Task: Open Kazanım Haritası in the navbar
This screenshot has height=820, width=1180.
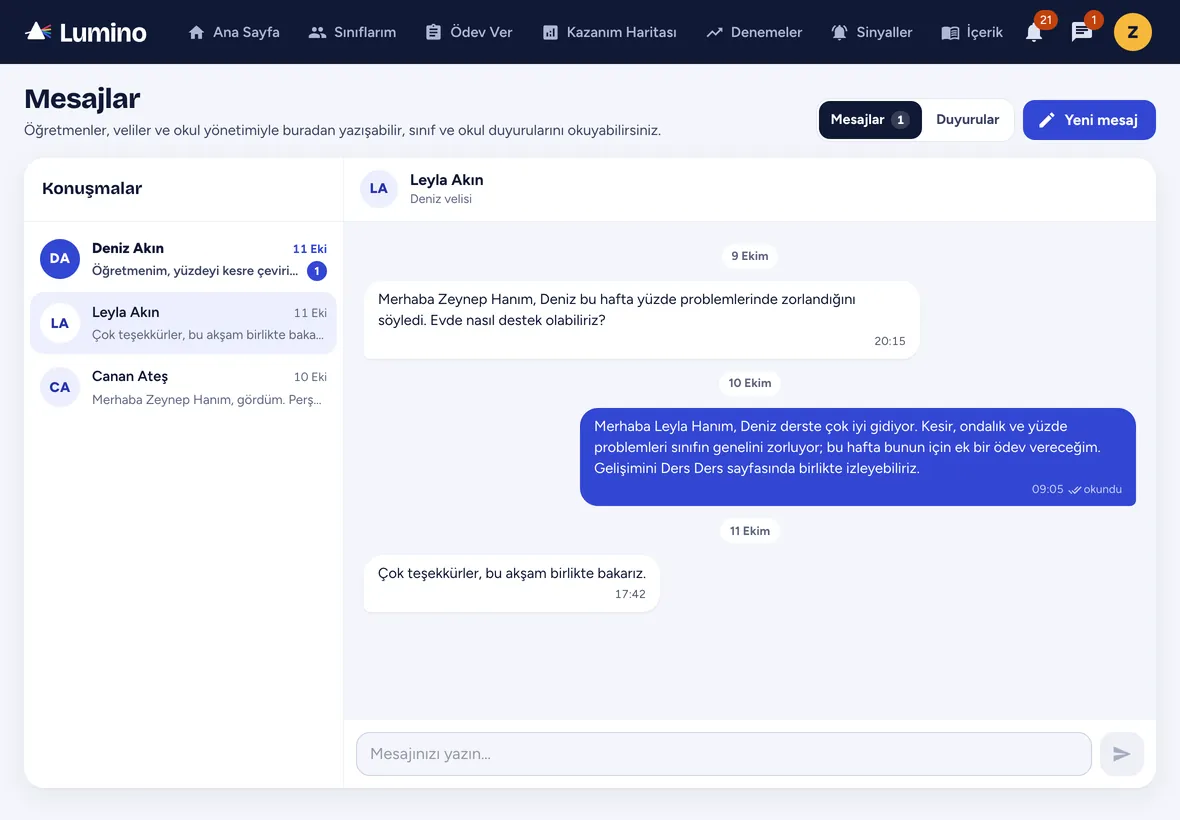Action: coord(610,32)
